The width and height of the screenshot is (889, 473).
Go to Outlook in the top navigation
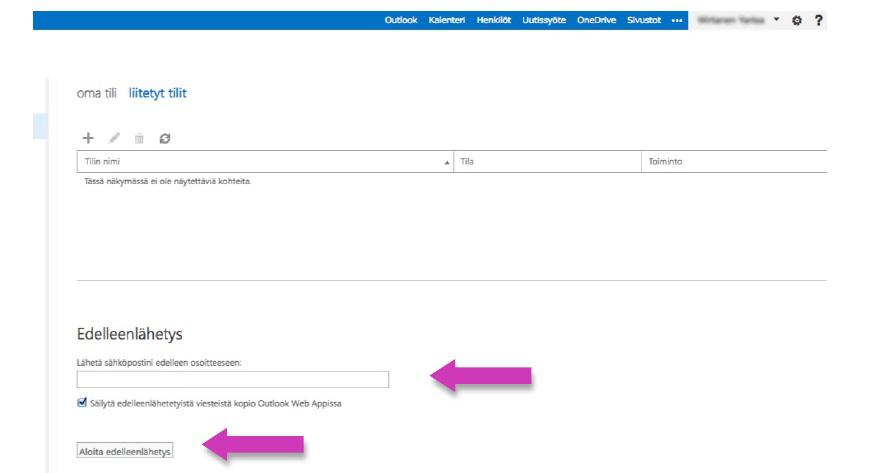(x=401, y=20)
